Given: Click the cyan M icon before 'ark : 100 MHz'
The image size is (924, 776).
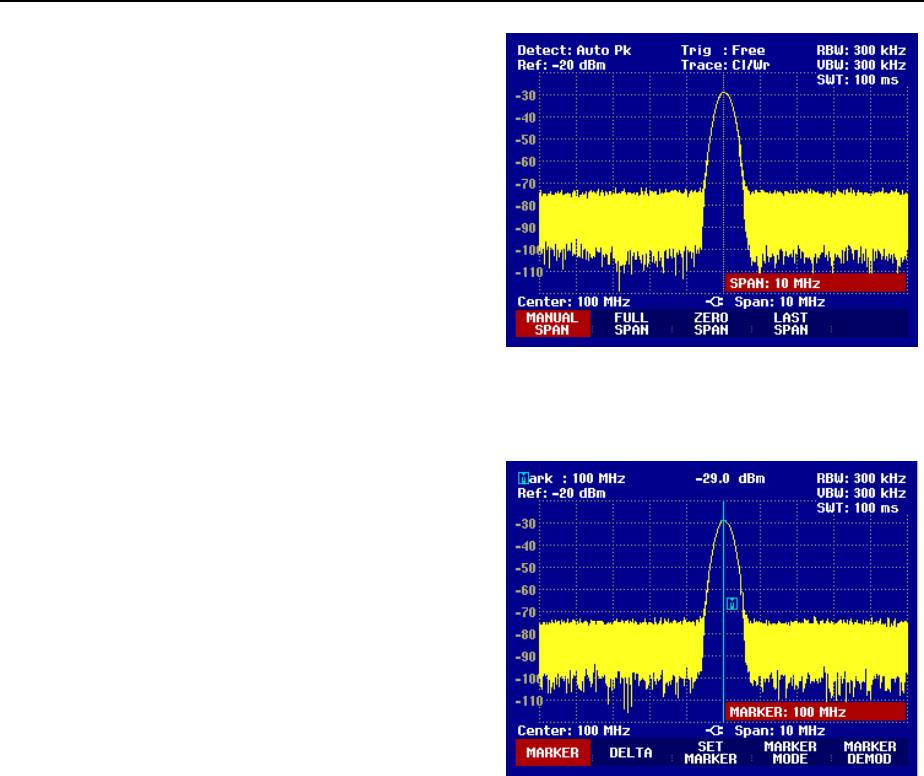Looking at the screenshot, I should click(x=523, y=478).
